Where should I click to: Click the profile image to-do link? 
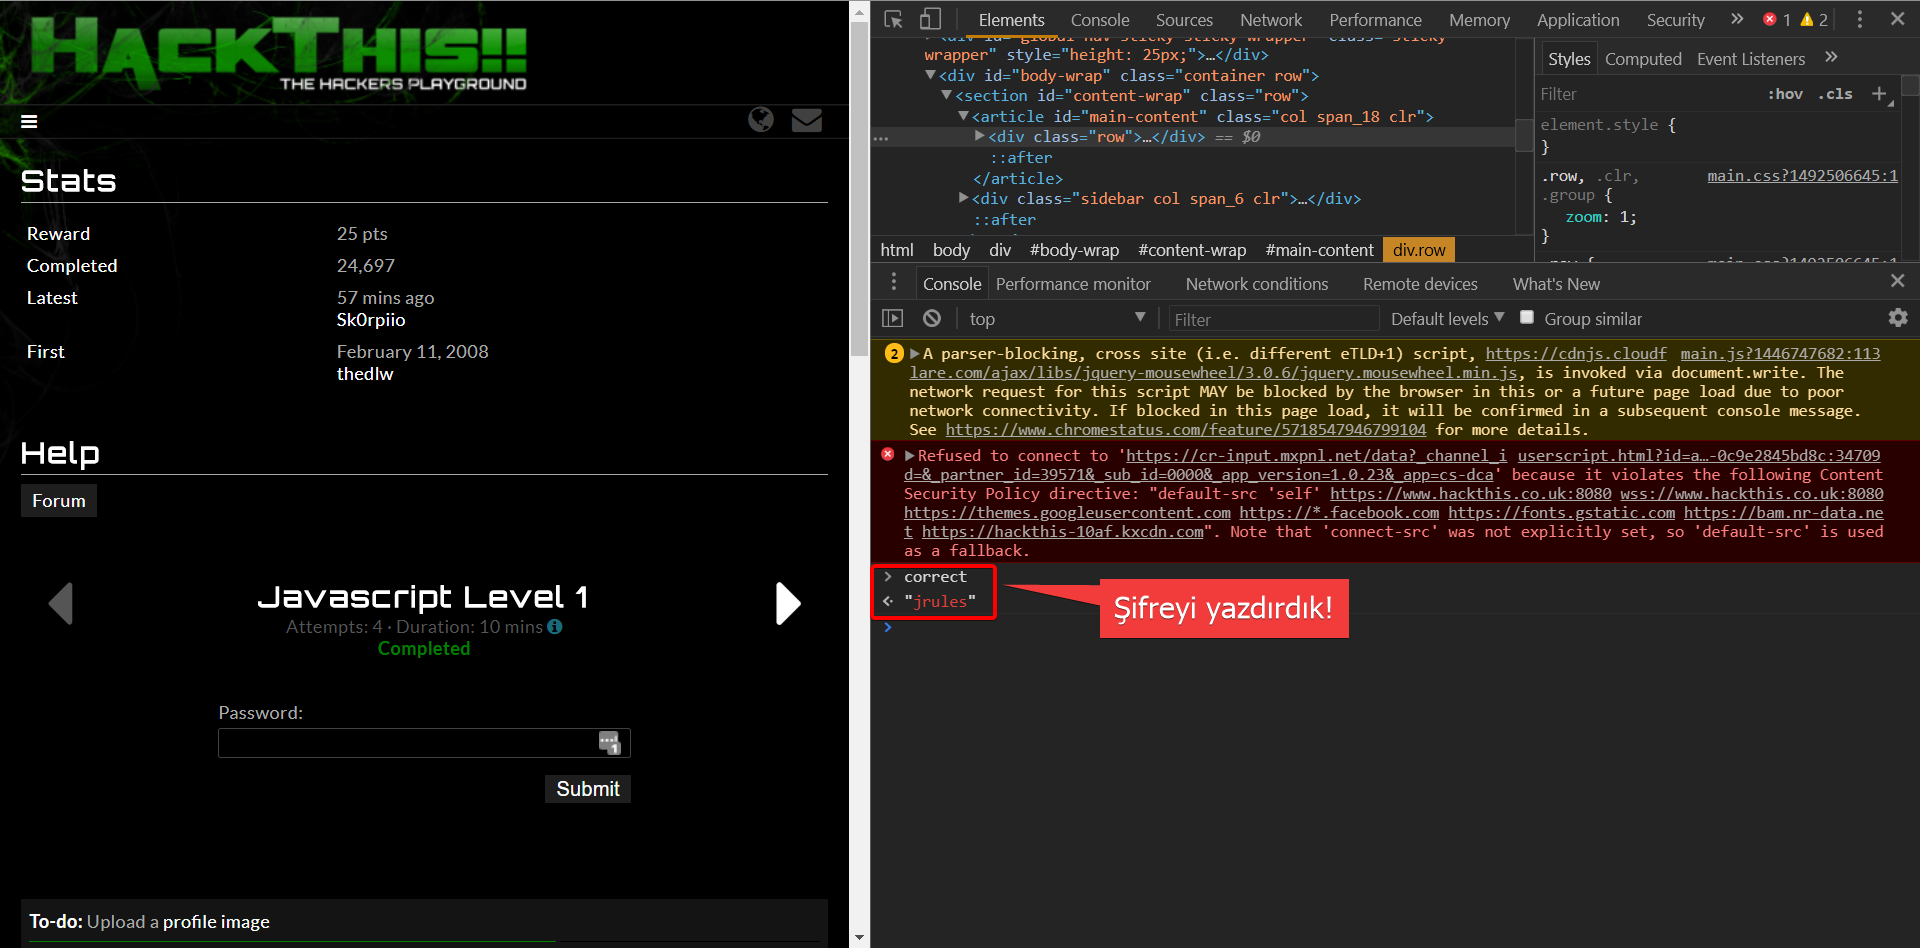[216, 921]
